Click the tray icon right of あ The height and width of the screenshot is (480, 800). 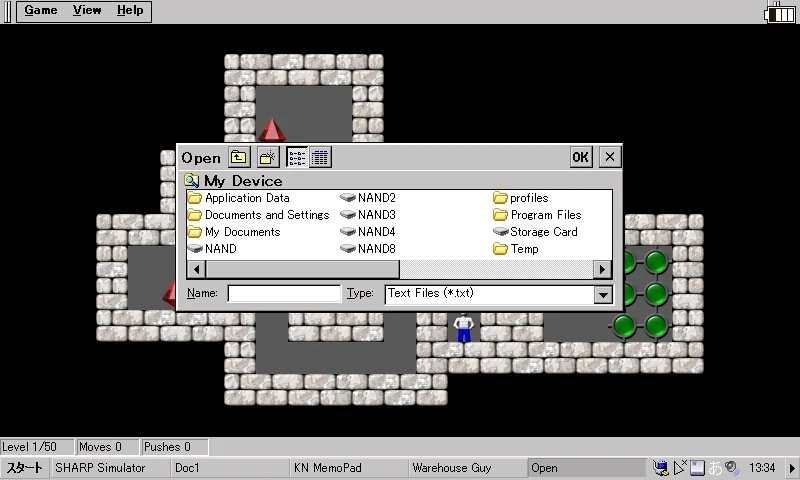(x=733, y=467)
